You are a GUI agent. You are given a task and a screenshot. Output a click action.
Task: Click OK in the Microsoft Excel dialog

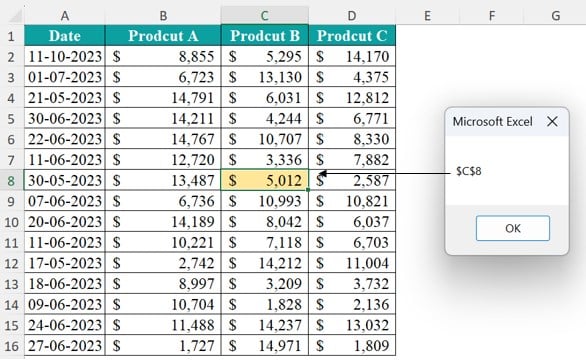513,228
